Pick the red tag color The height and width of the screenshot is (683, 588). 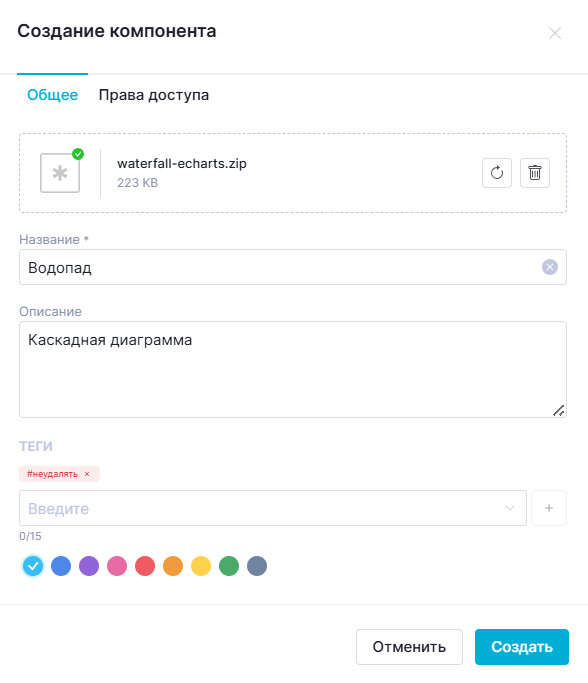(145, 566)
